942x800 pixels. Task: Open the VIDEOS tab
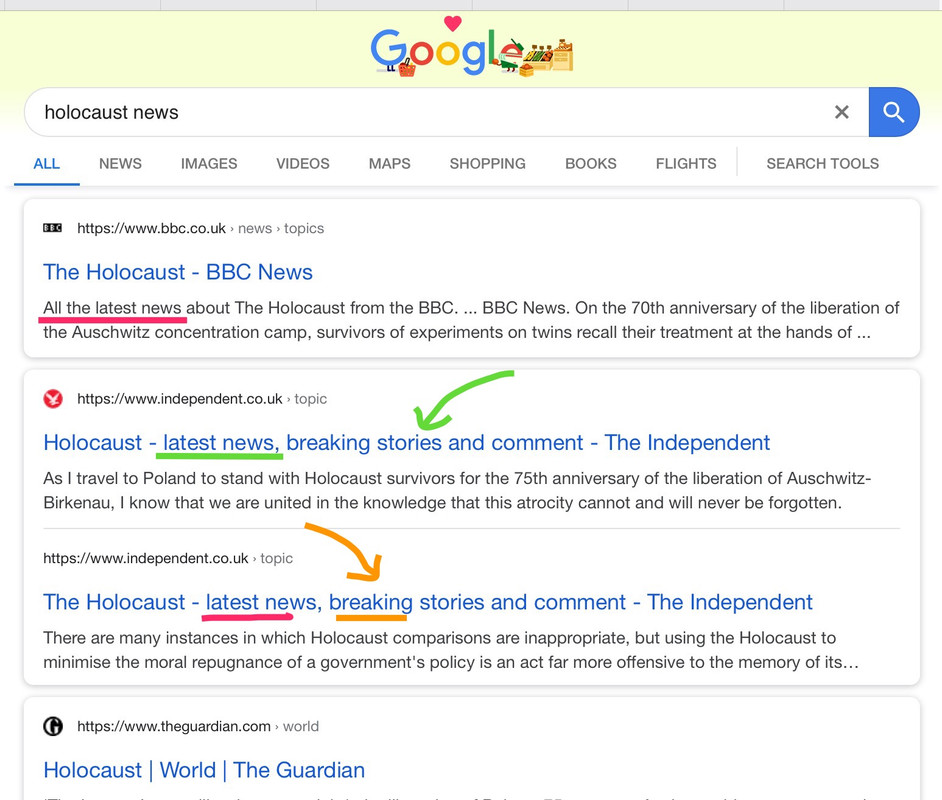(x=303, y=164)
